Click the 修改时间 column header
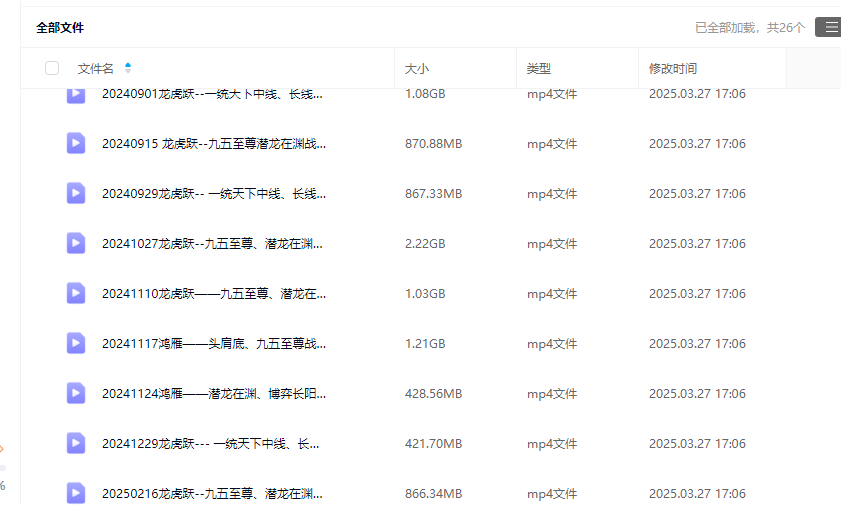Screen dimensions: 841x505 (673, 69)
